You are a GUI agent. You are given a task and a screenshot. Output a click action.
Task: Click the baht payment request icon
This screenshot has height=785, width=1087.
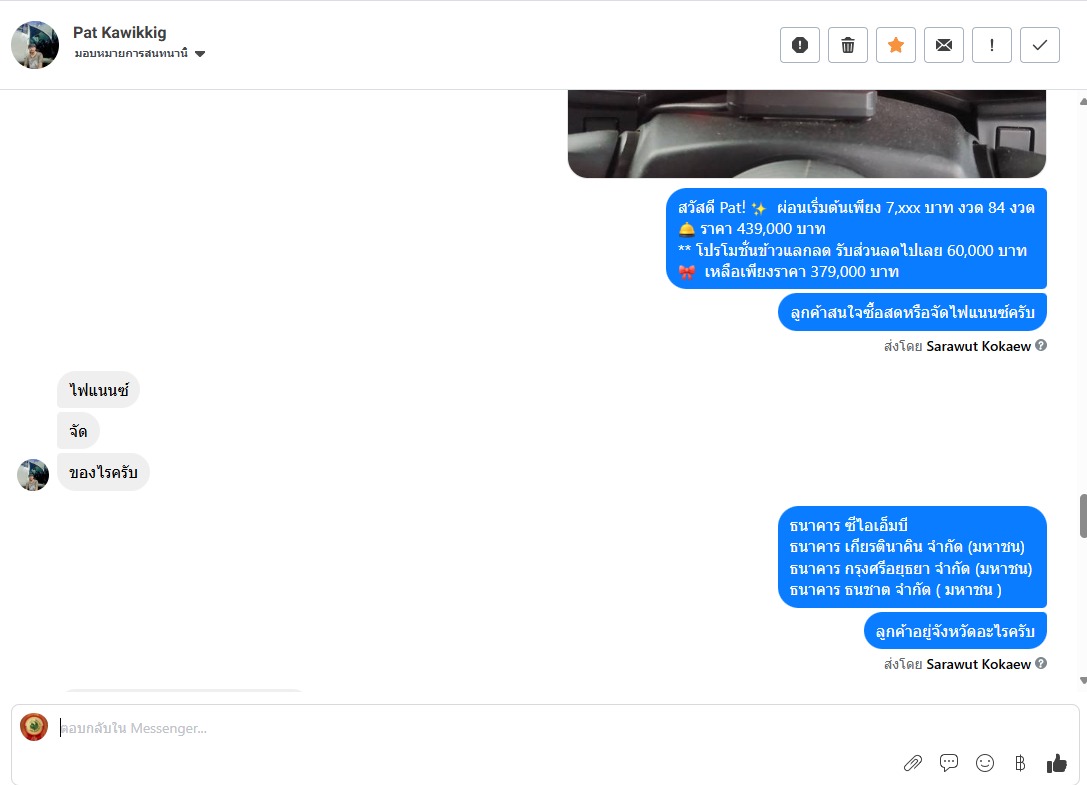[x=1020, y=763]
